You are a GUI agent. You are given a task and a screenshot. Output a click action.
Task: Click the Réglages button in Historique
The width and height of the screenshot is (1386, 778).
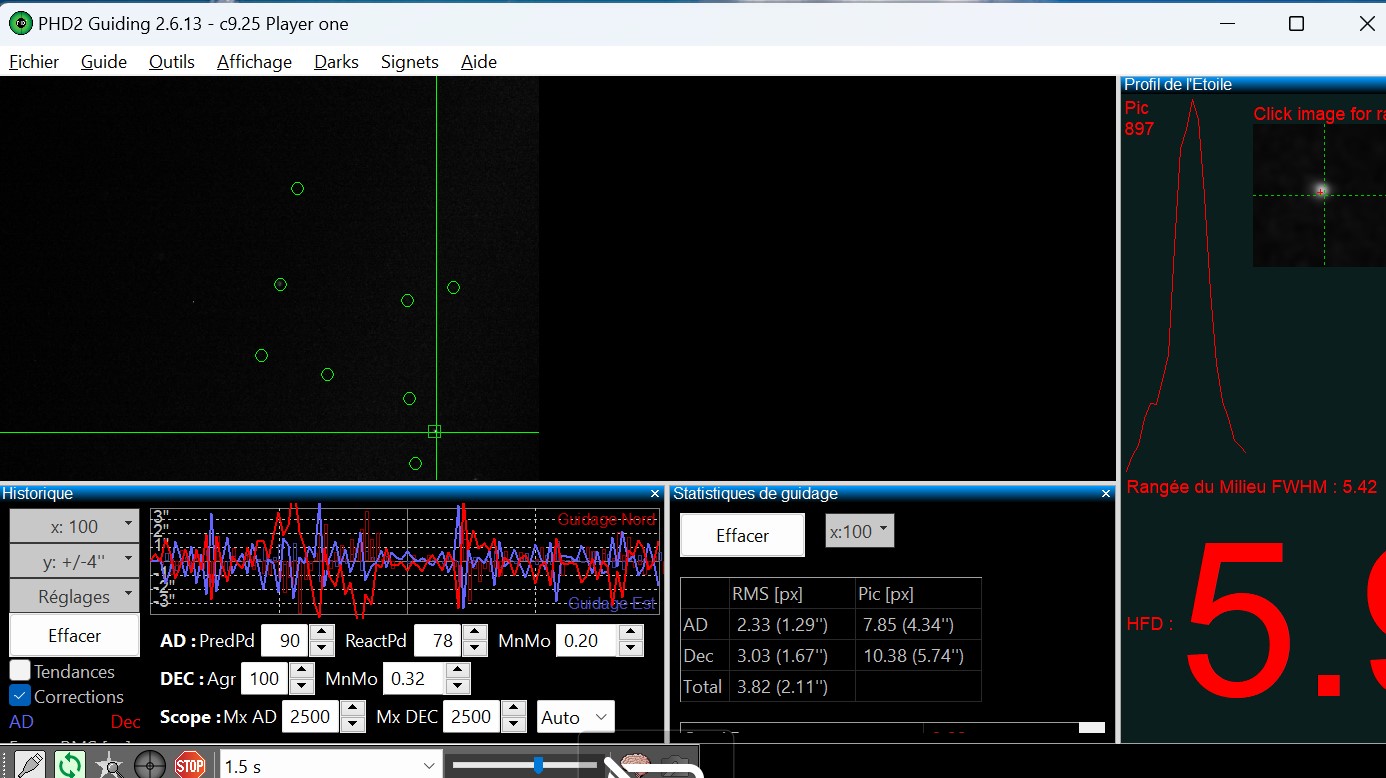pos(74,596)
